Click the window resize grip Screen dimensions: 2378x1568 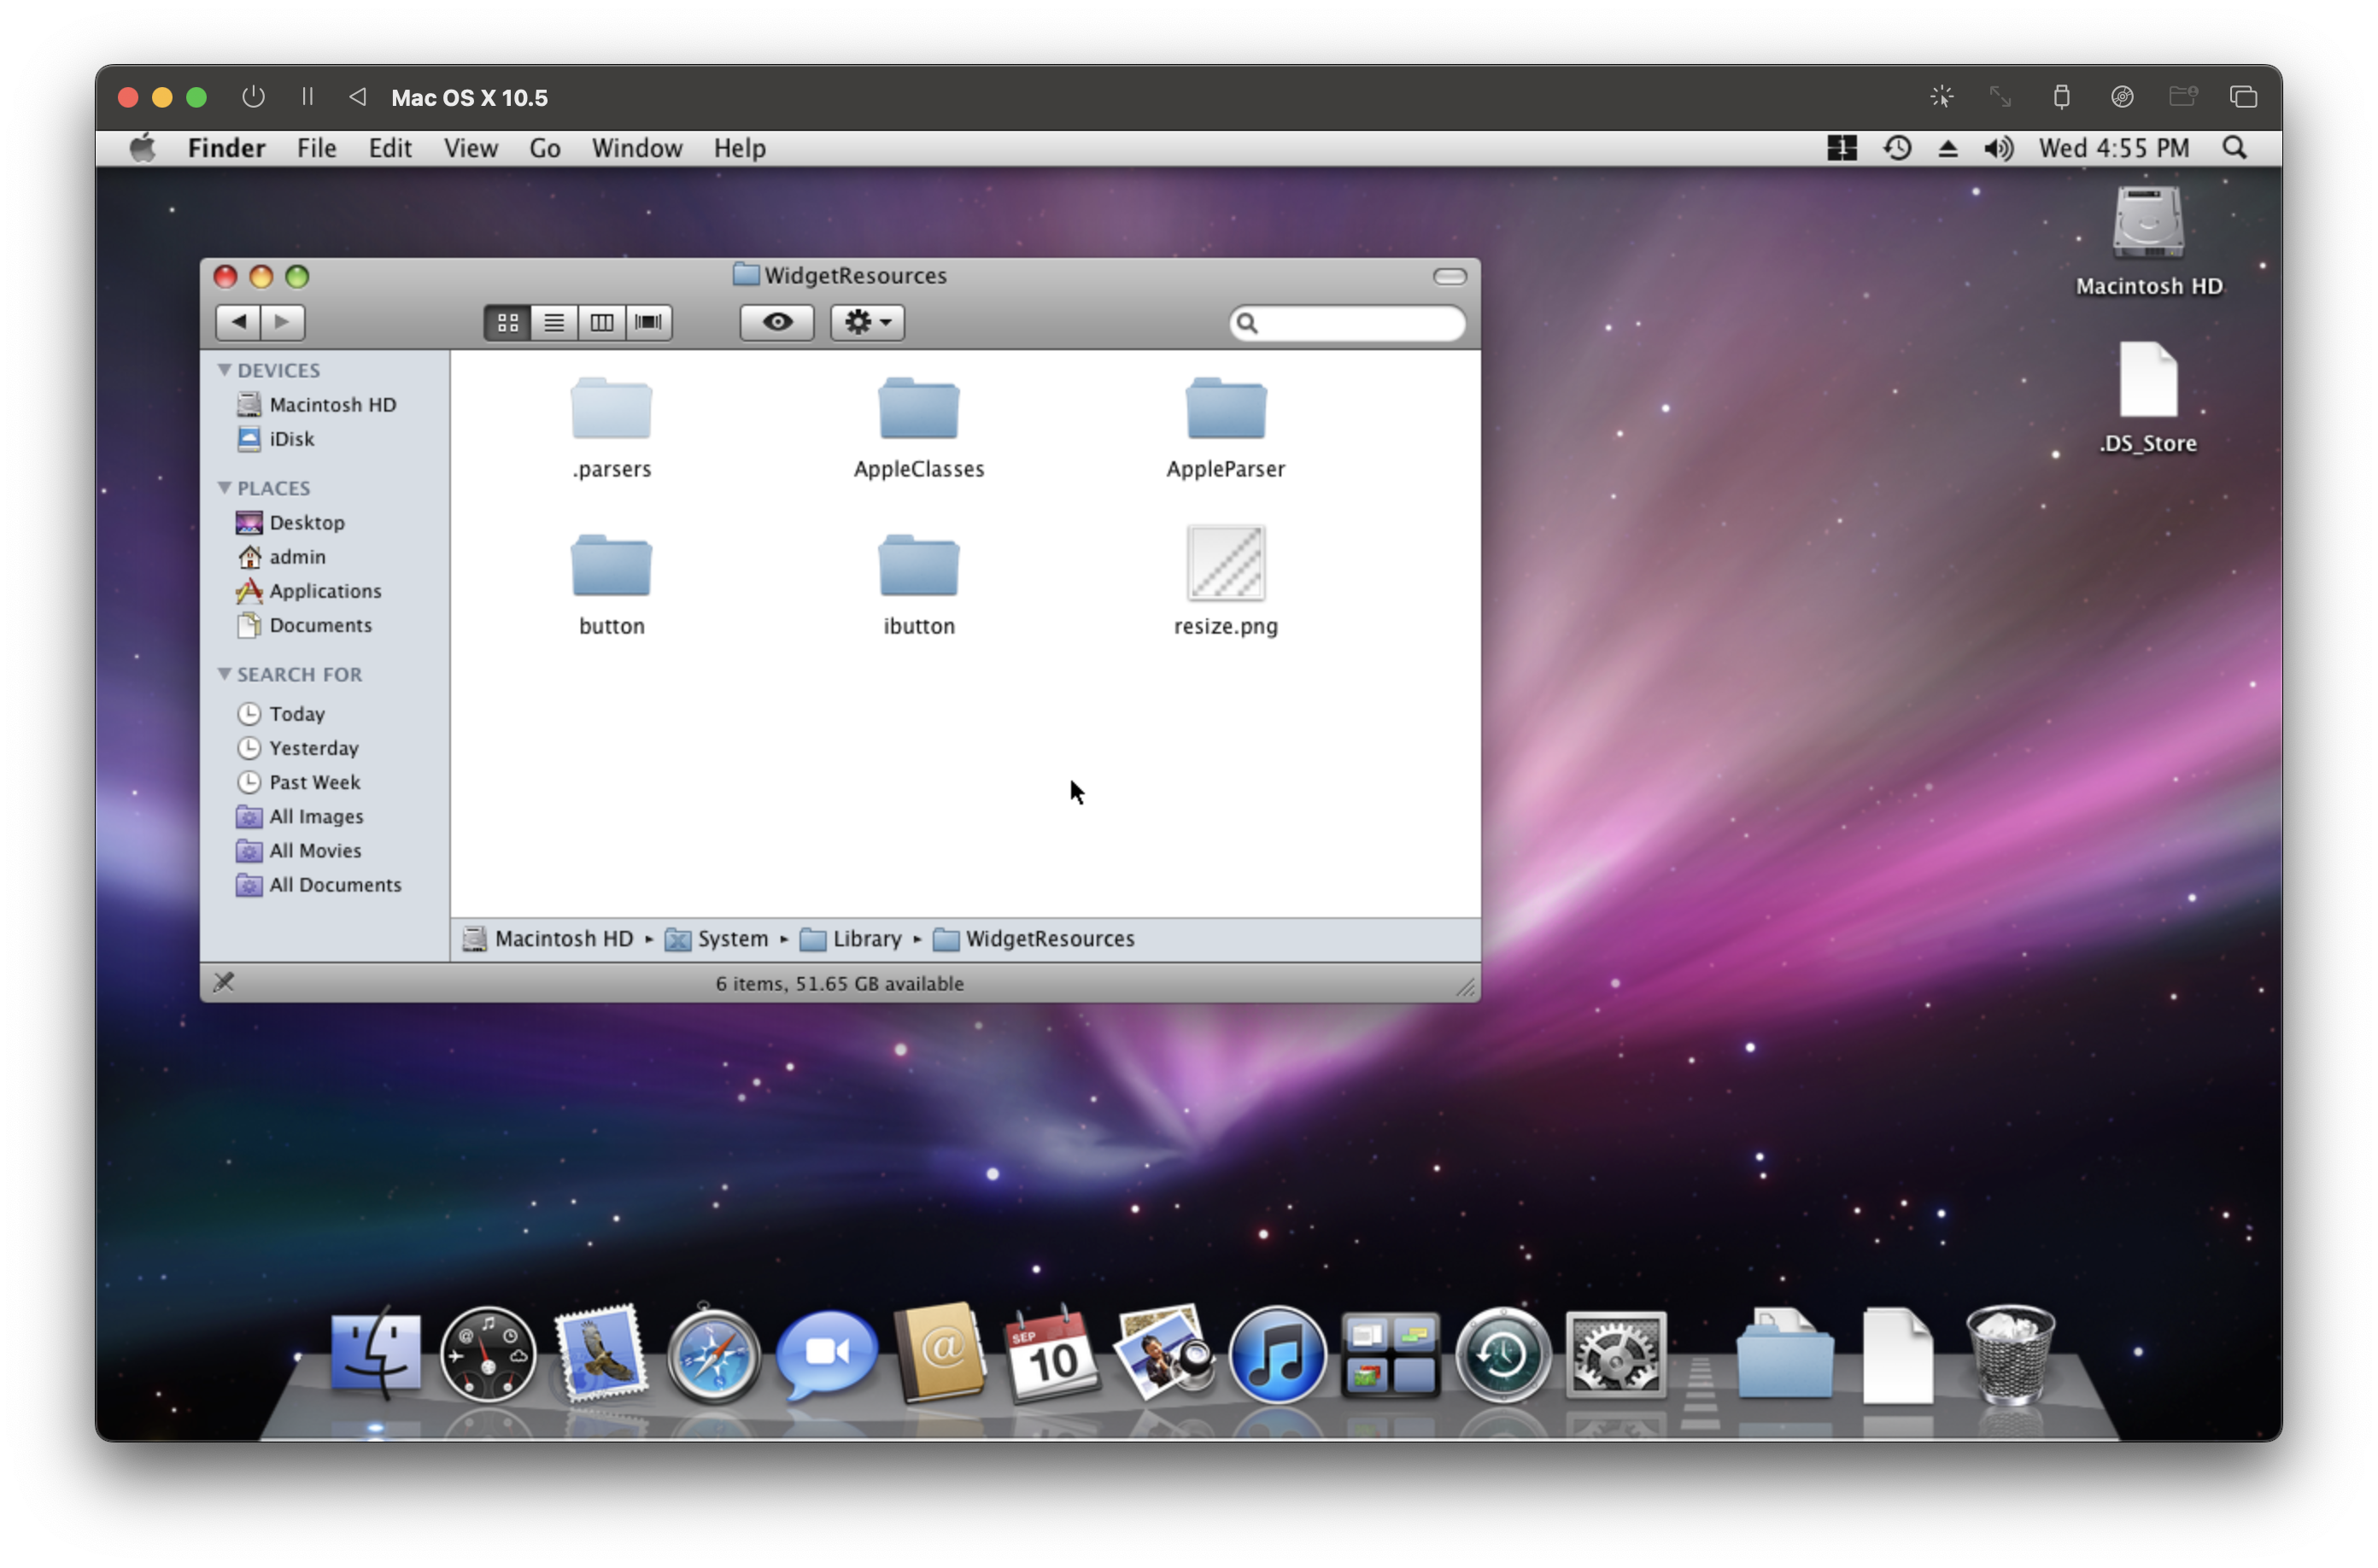click(1466, 988)
